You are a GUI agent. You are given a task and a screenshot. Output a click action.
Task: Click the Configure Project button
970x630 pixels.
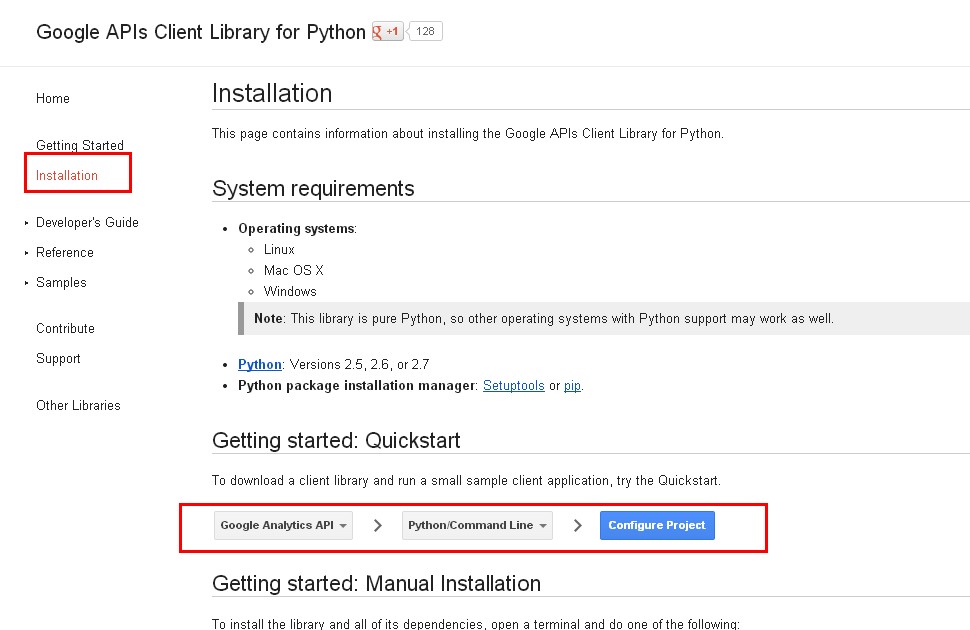coord(657,525)
